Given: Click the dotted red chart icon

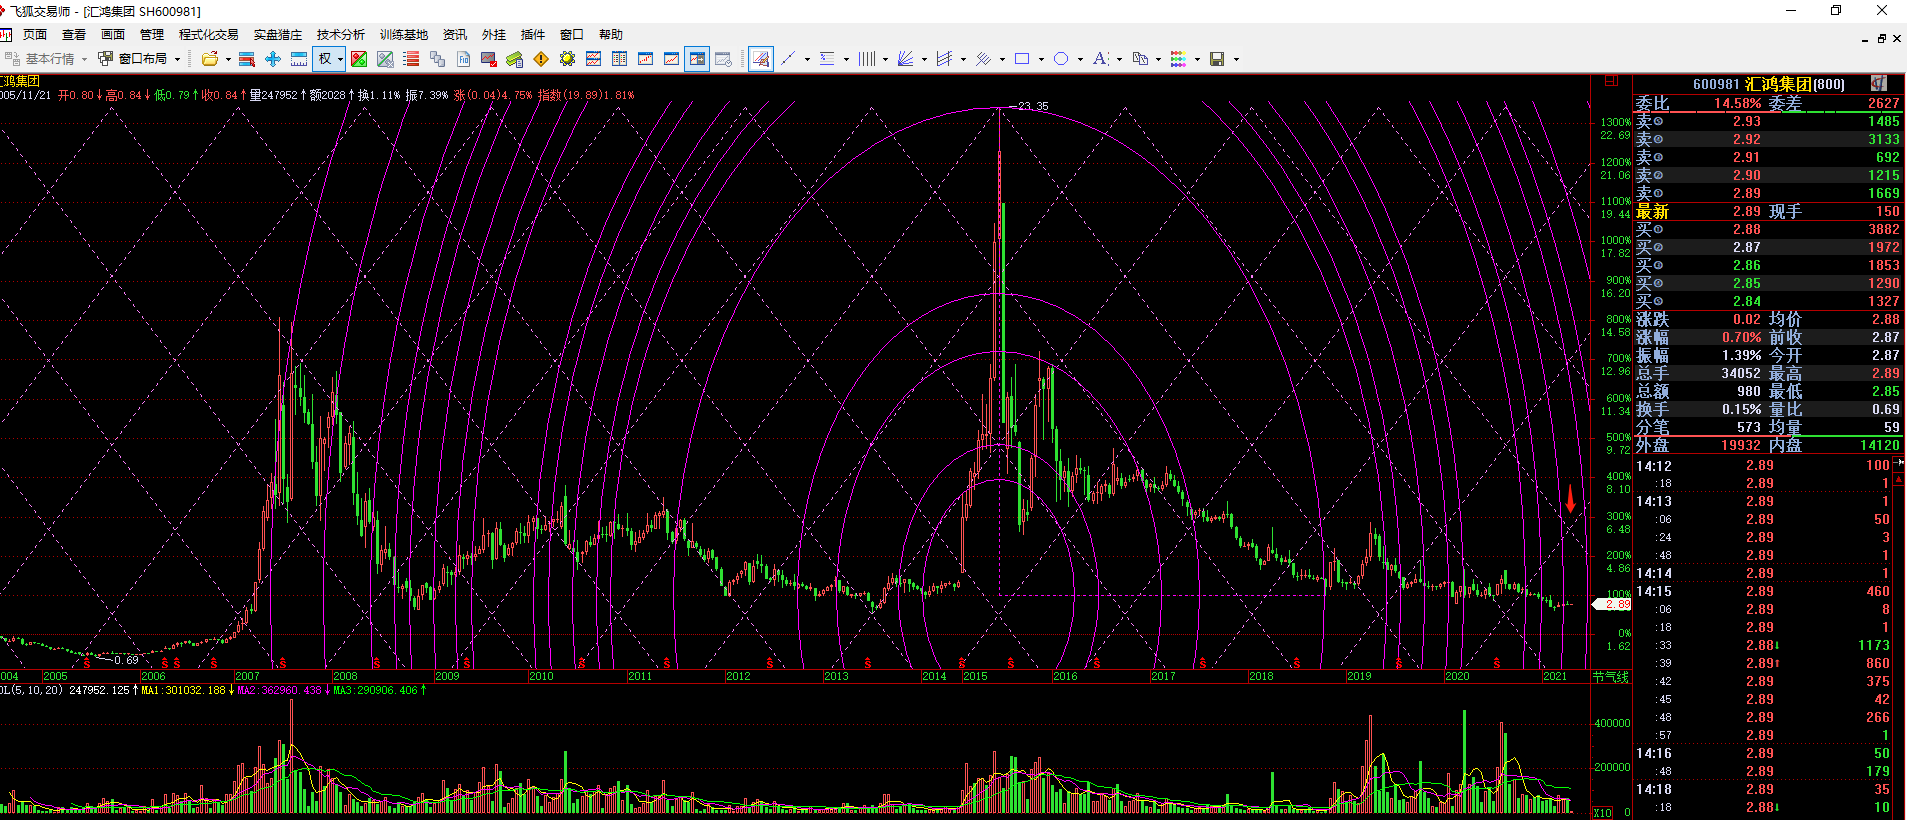Looking at the screenshot, I should (645, 59).
